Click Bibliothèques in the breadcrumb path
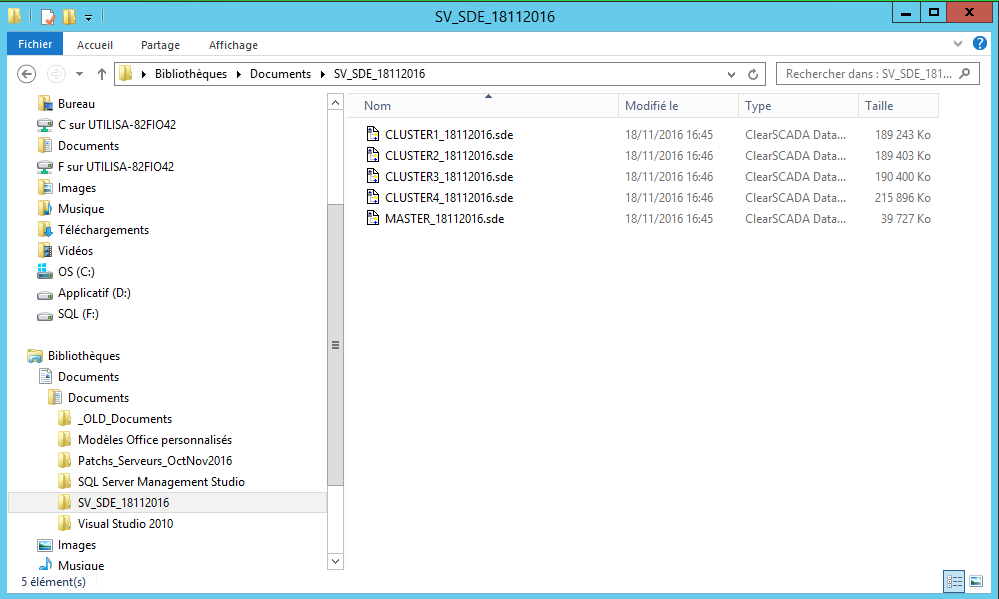The width and height of the screenshot is (999, 599). pos(190,74)
